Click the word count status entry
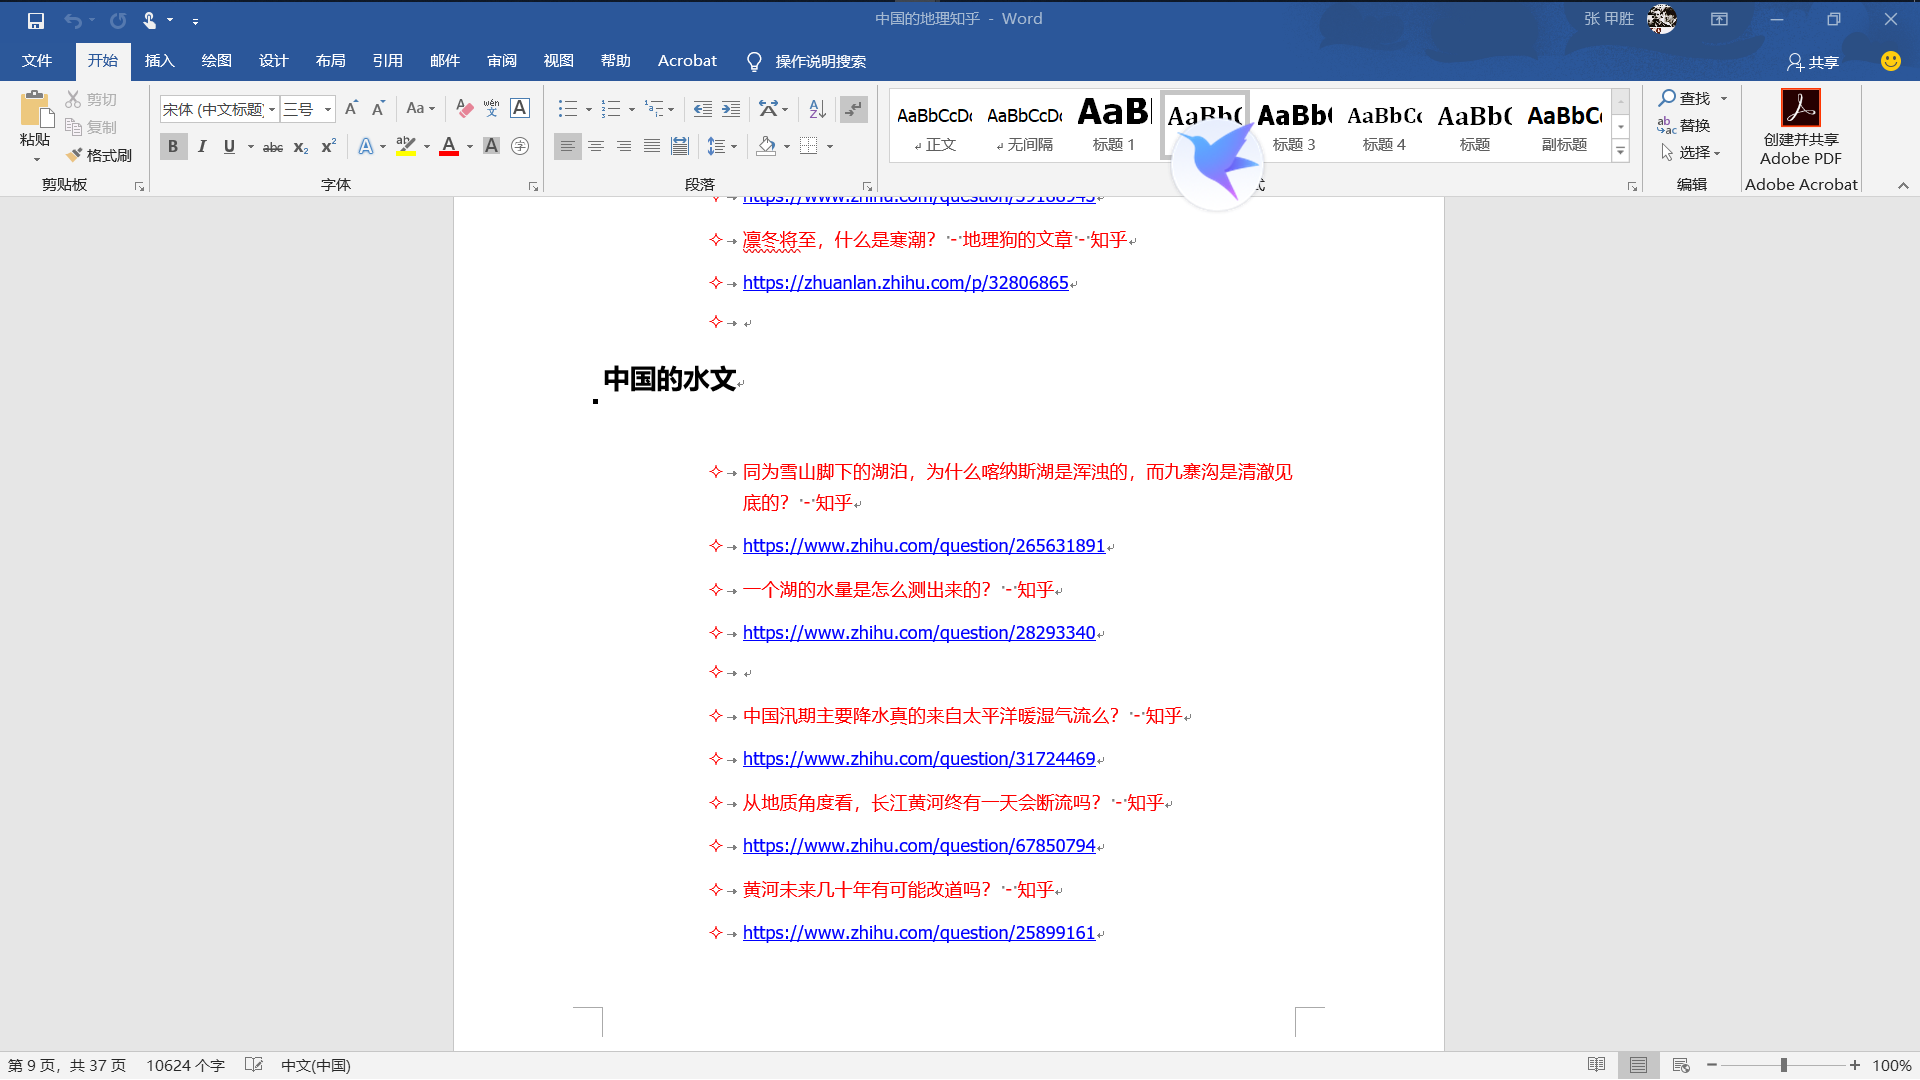 click(185, 1065)
